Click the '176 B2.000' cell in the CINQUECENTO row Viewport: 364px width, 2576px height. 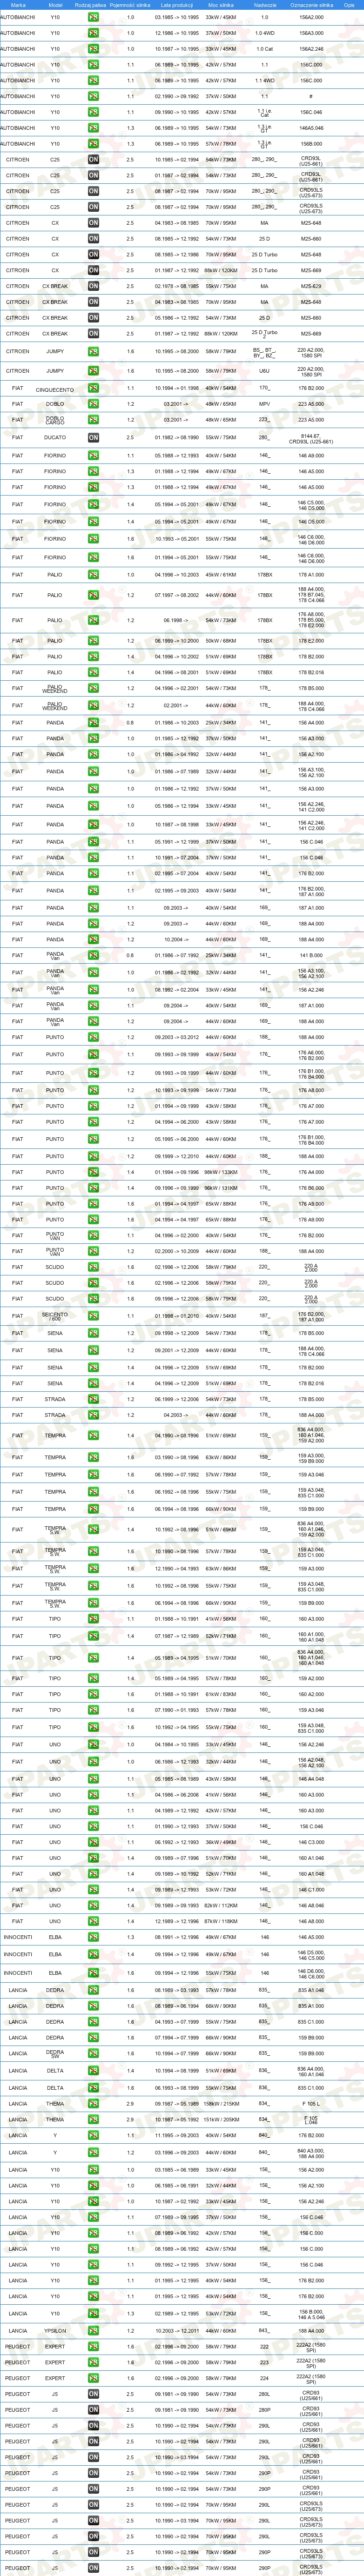311,389
